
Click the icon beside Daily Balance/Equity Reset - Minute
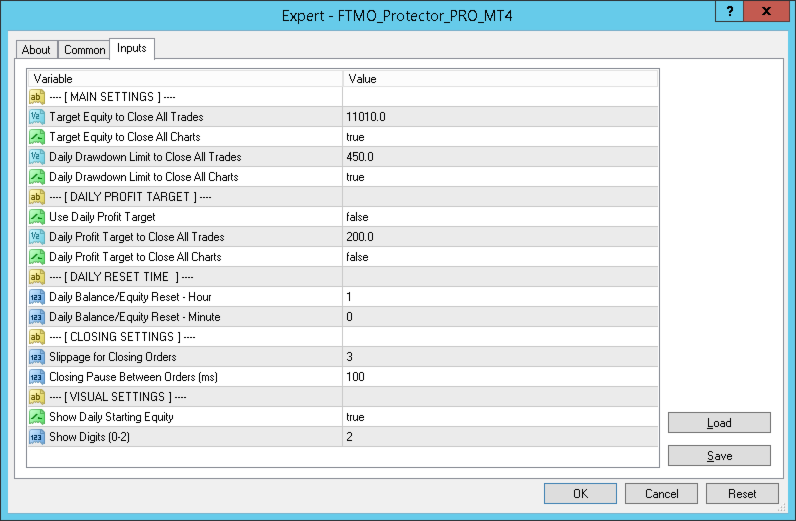tap(37, 317)
